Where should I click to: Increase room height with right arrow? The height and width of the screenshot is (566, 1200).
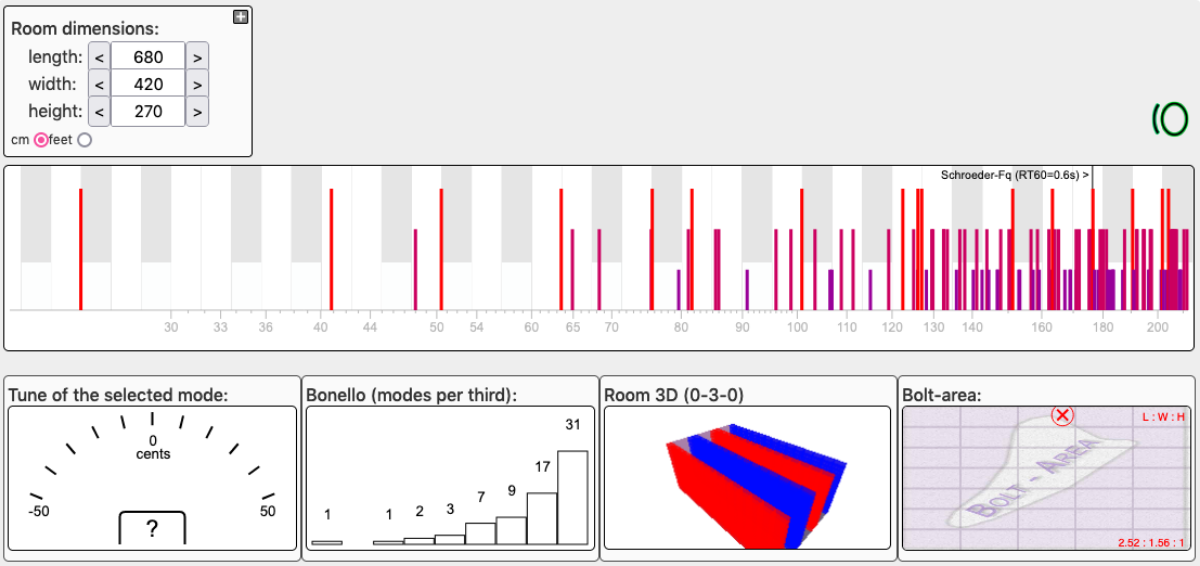tap(197, 112)
